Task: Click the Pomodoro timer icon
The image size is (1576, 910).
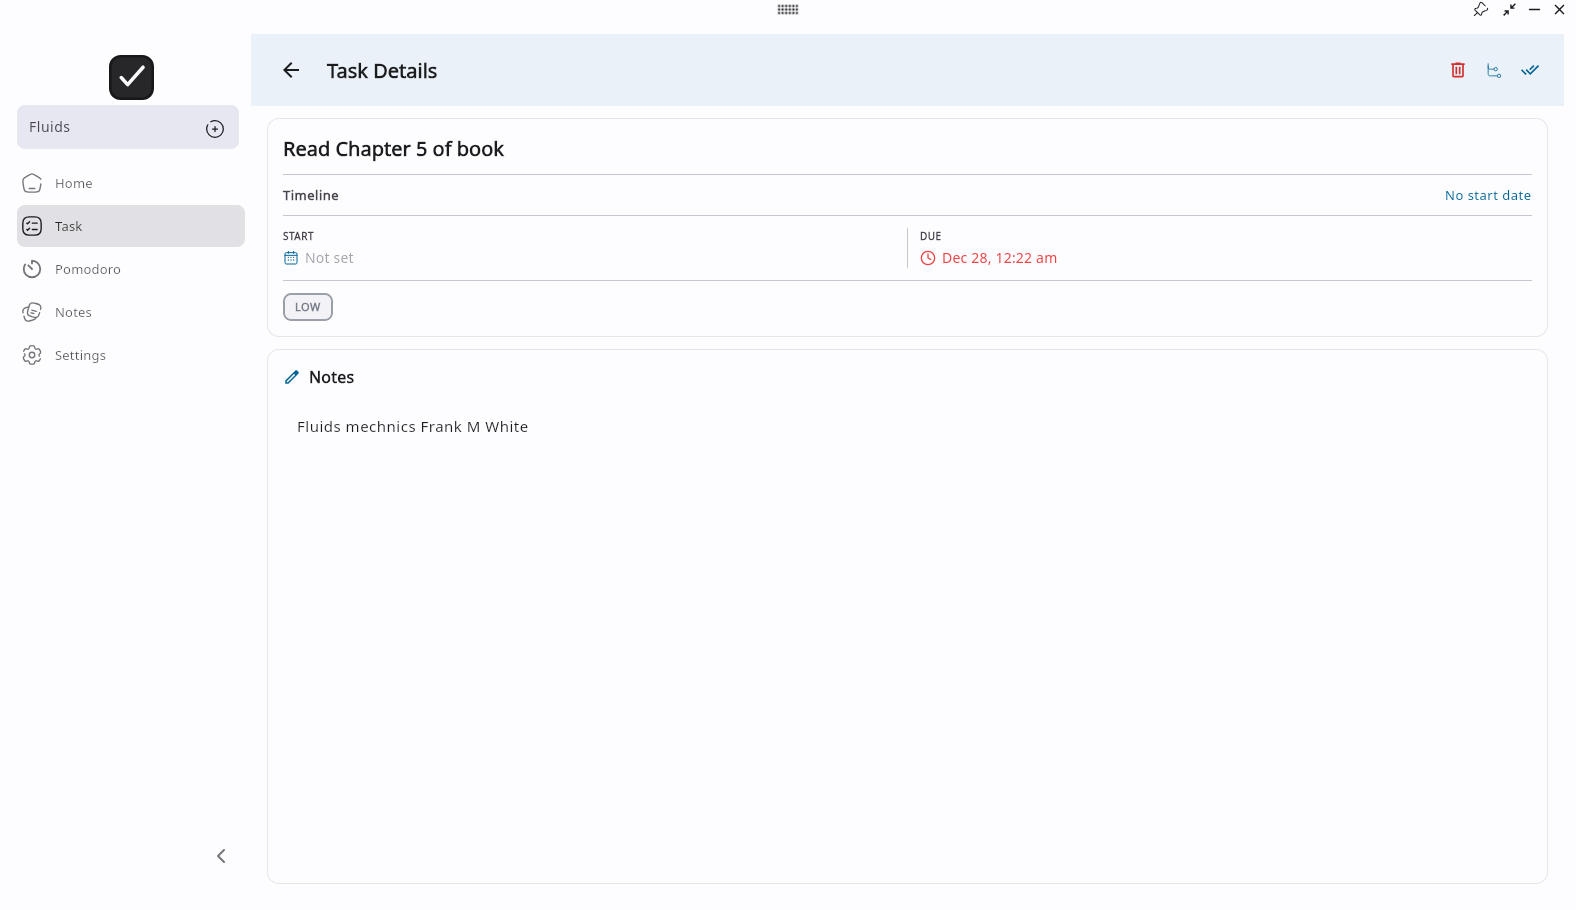Action: click(32, 269)
